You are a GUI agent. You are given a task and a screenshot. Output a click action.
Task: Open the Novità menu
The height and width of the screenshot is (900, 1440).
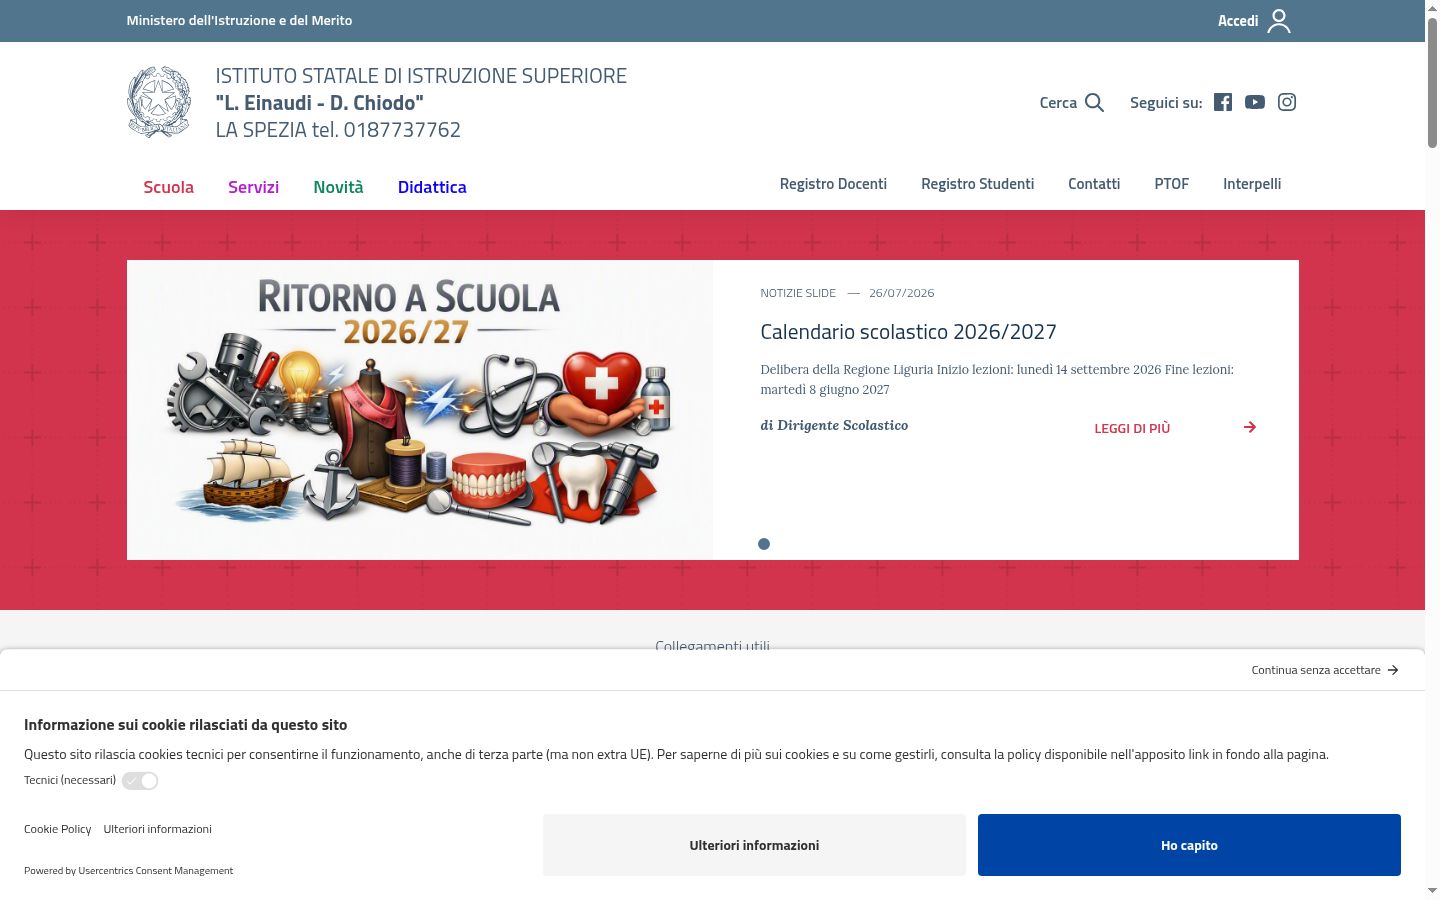pos(338,187)
